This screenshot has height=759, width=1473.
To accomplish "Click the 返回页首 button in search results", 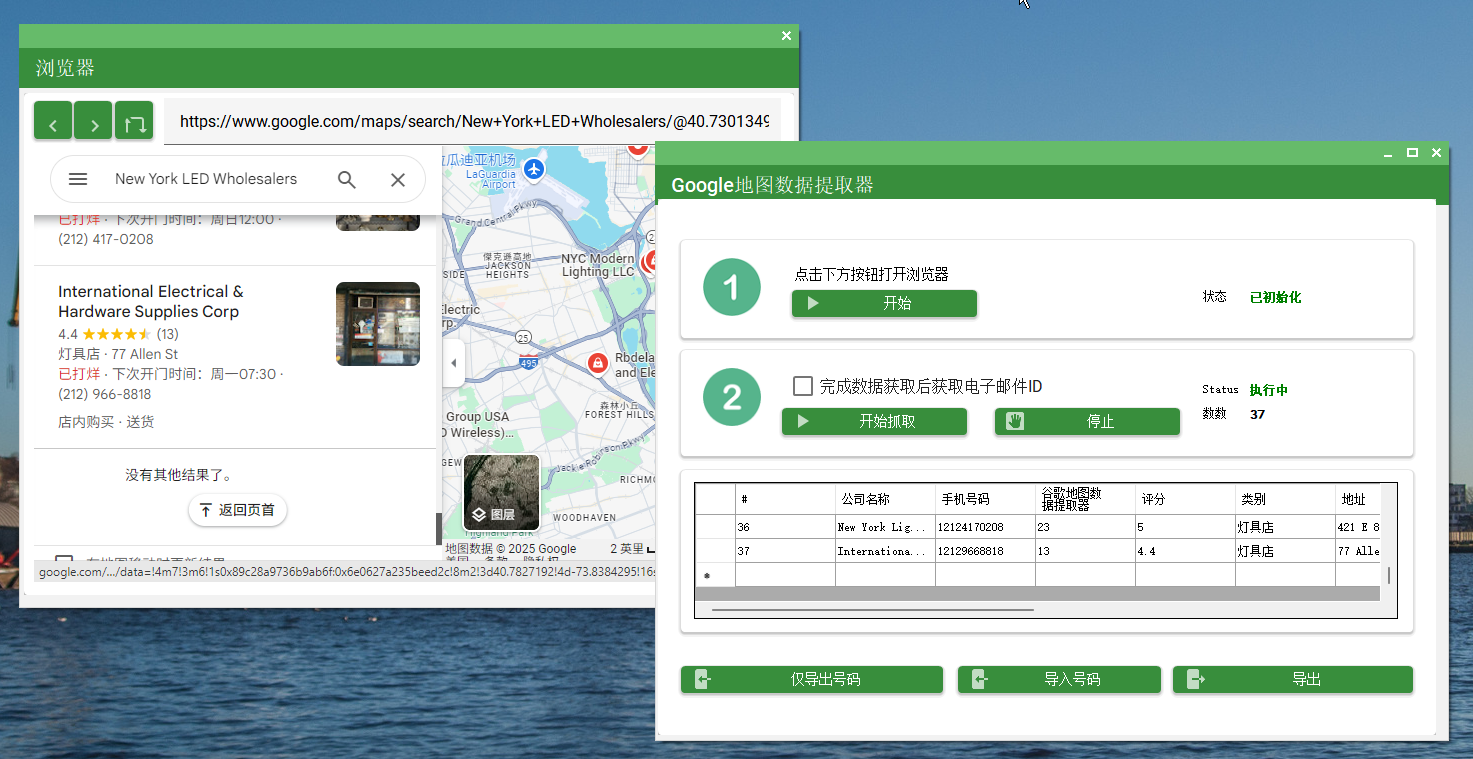I will (237, 510).
